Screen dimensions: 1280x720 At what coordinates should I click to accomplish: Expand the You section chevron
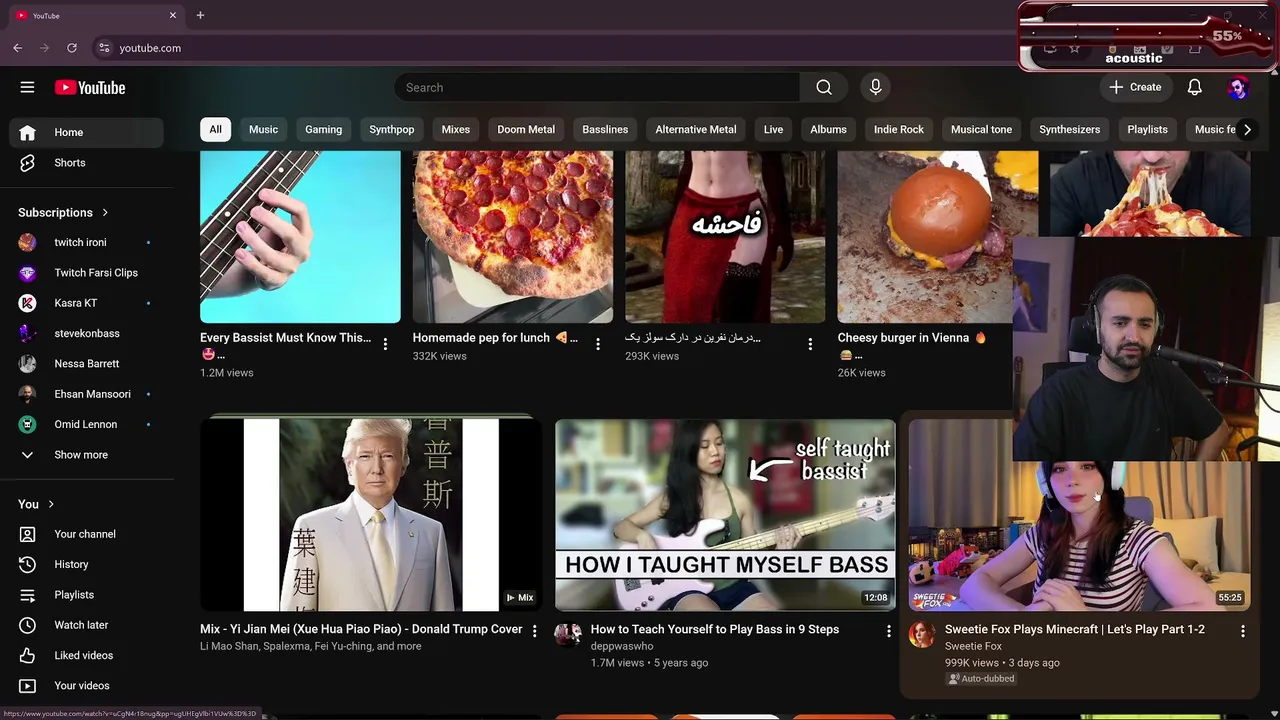(x=51, y=504)
